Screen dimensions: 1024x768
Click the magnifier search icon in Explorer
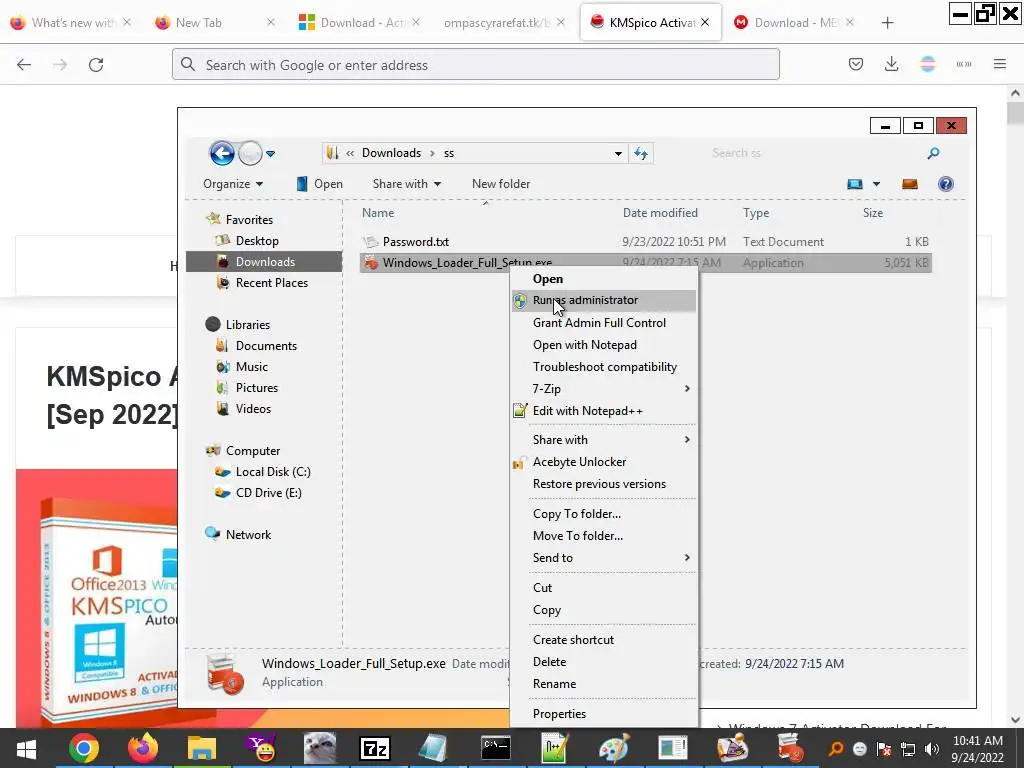click(933, 153)
